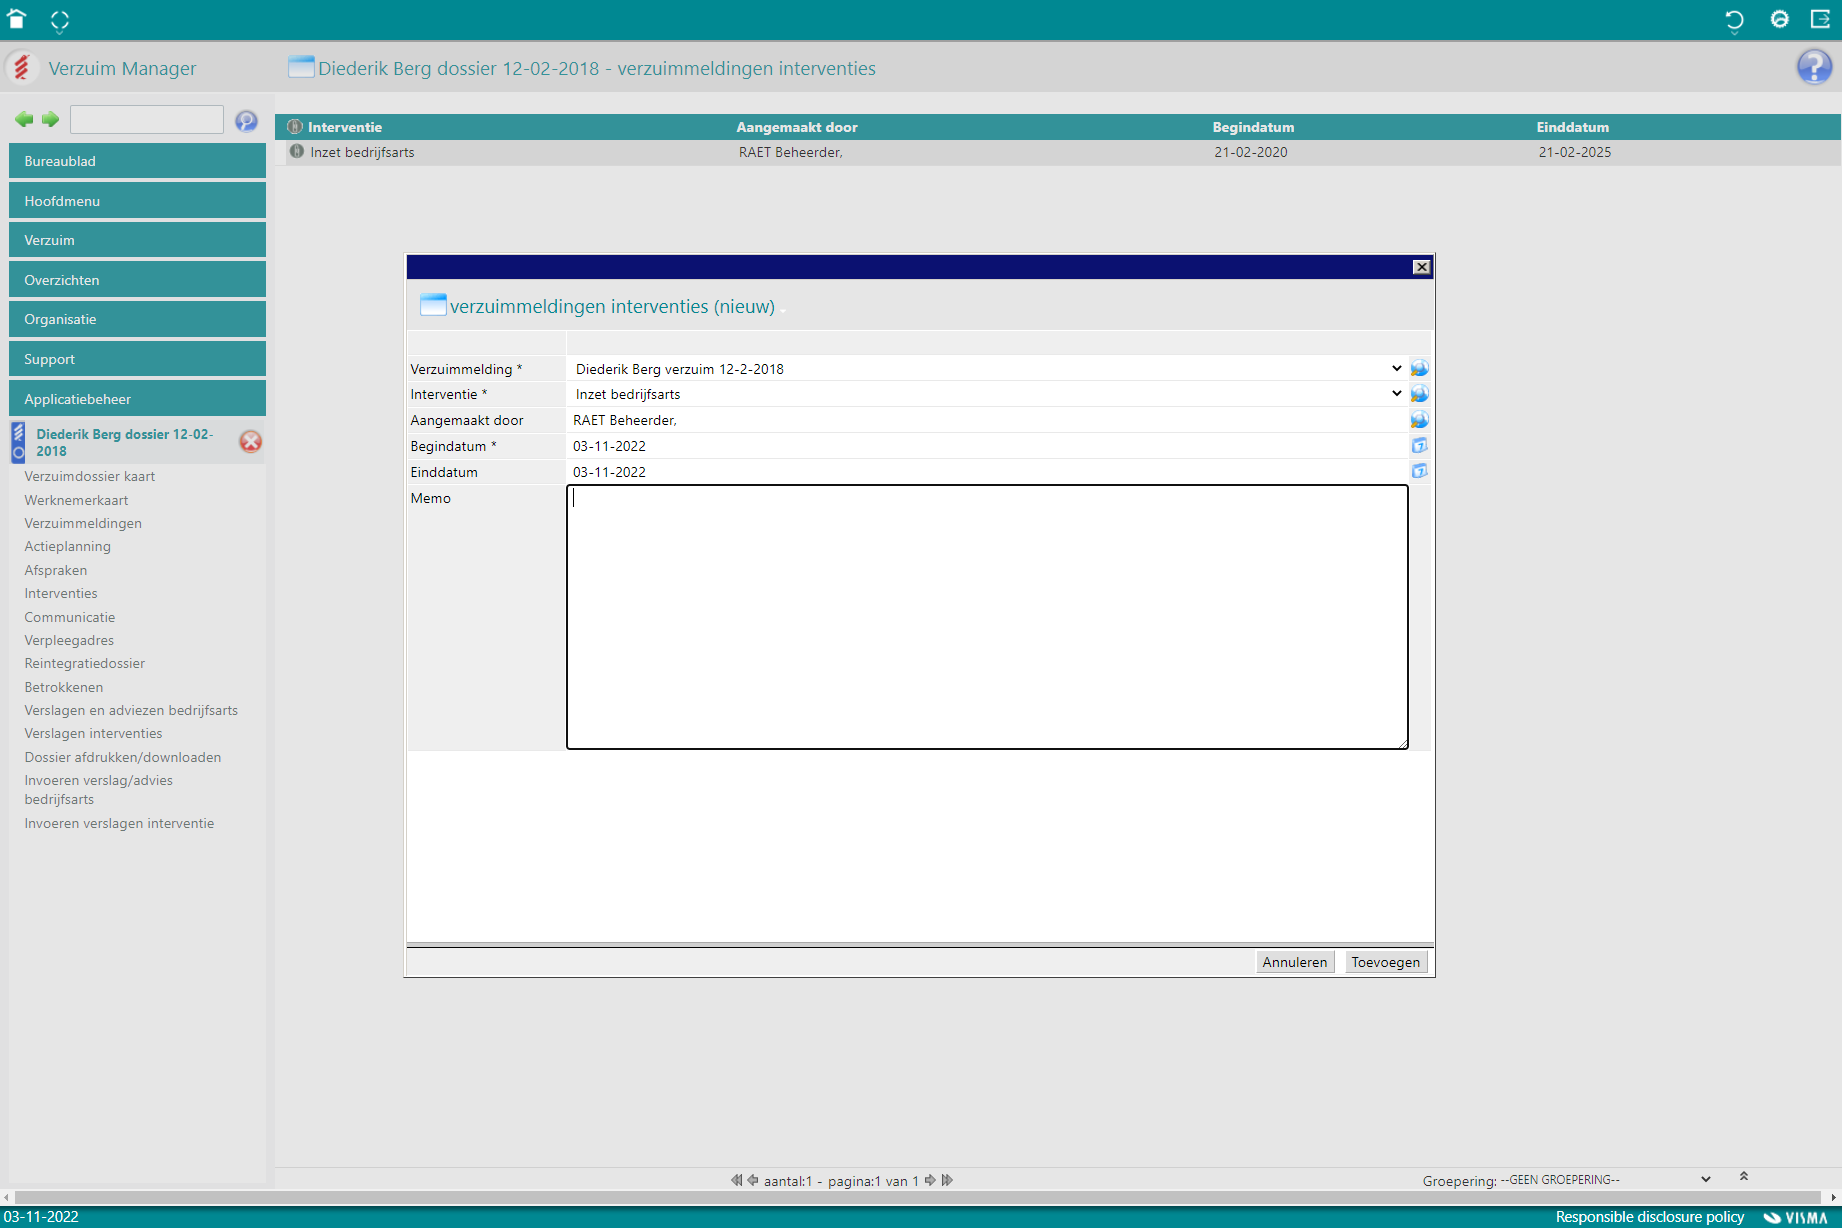The width and height of the screenshot is (1842, 1228).
Task: Open the support headset icon at top right
Action: [x=1779, y=19]
